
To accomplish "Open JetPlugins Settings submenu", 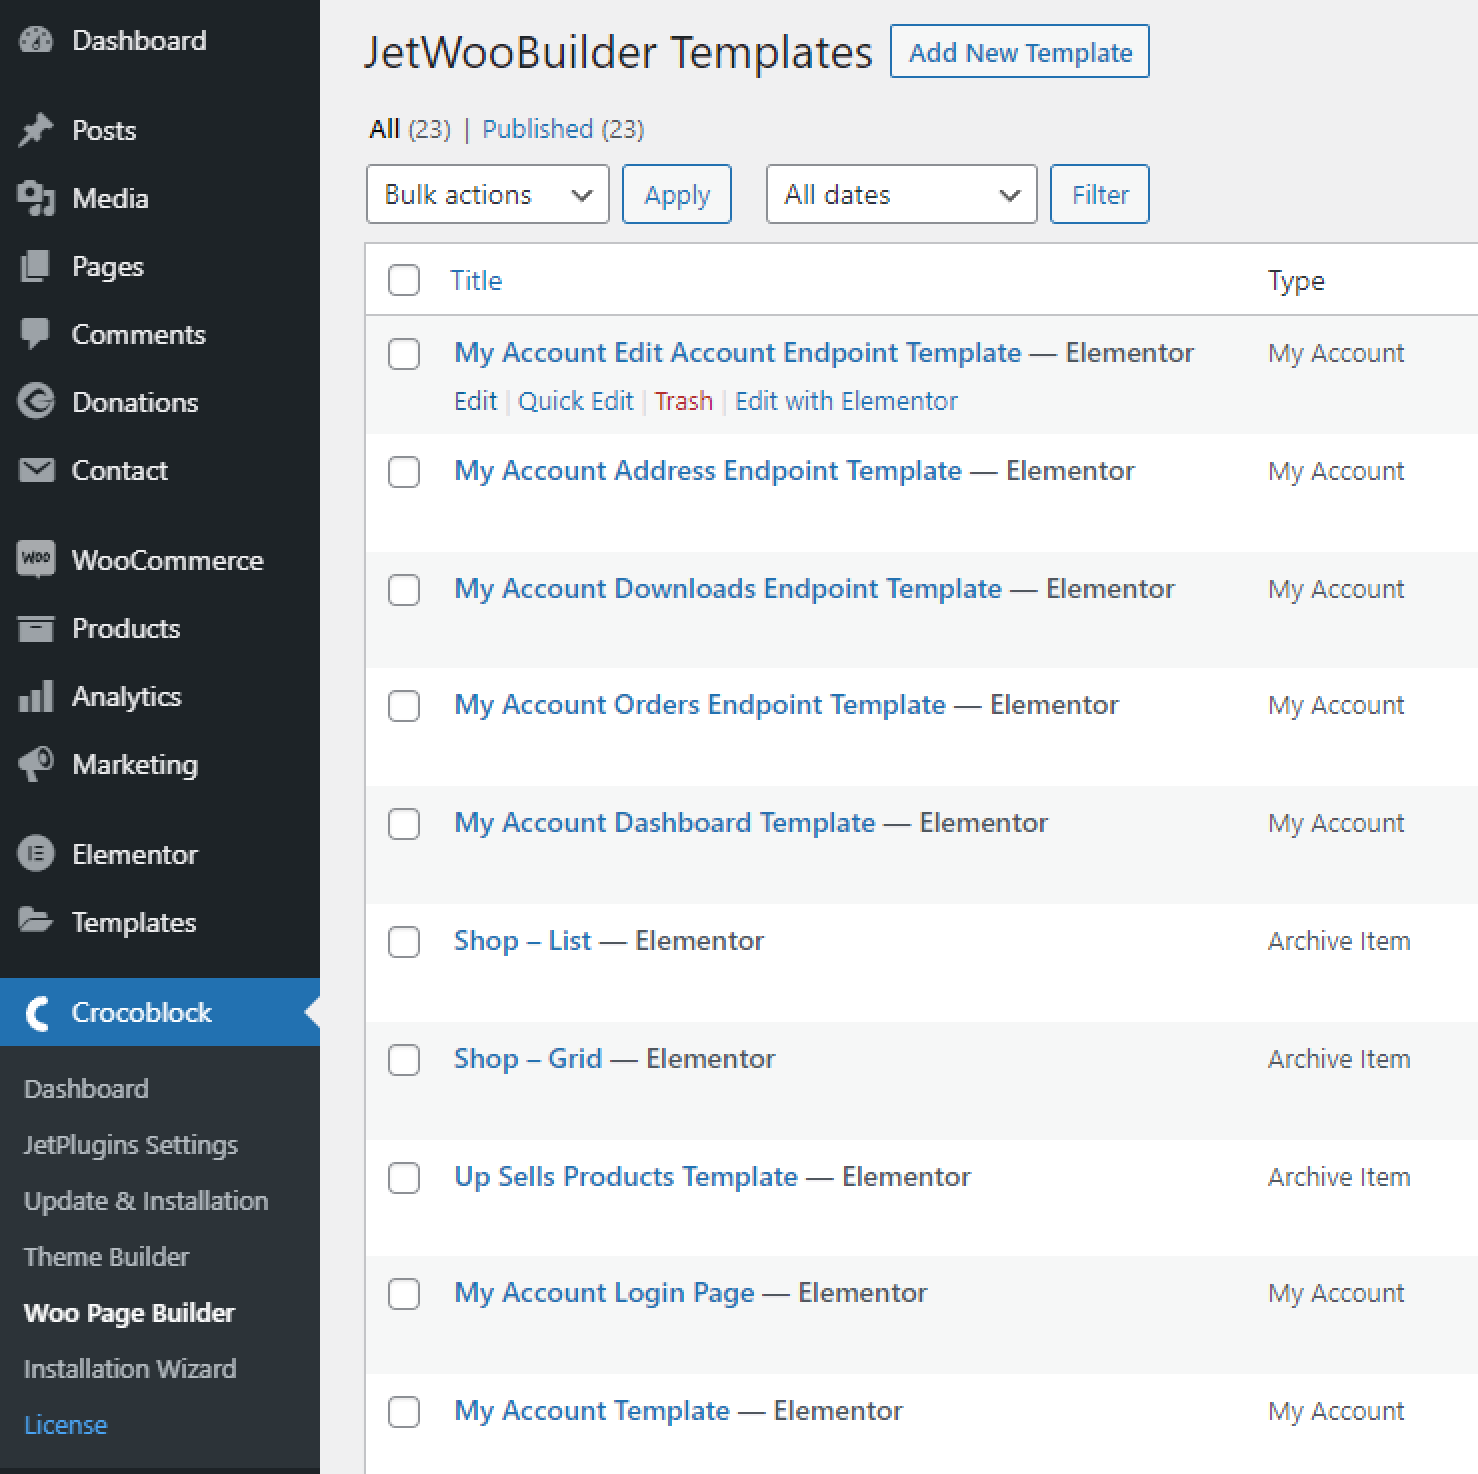I will click(x=131, y=1144).
